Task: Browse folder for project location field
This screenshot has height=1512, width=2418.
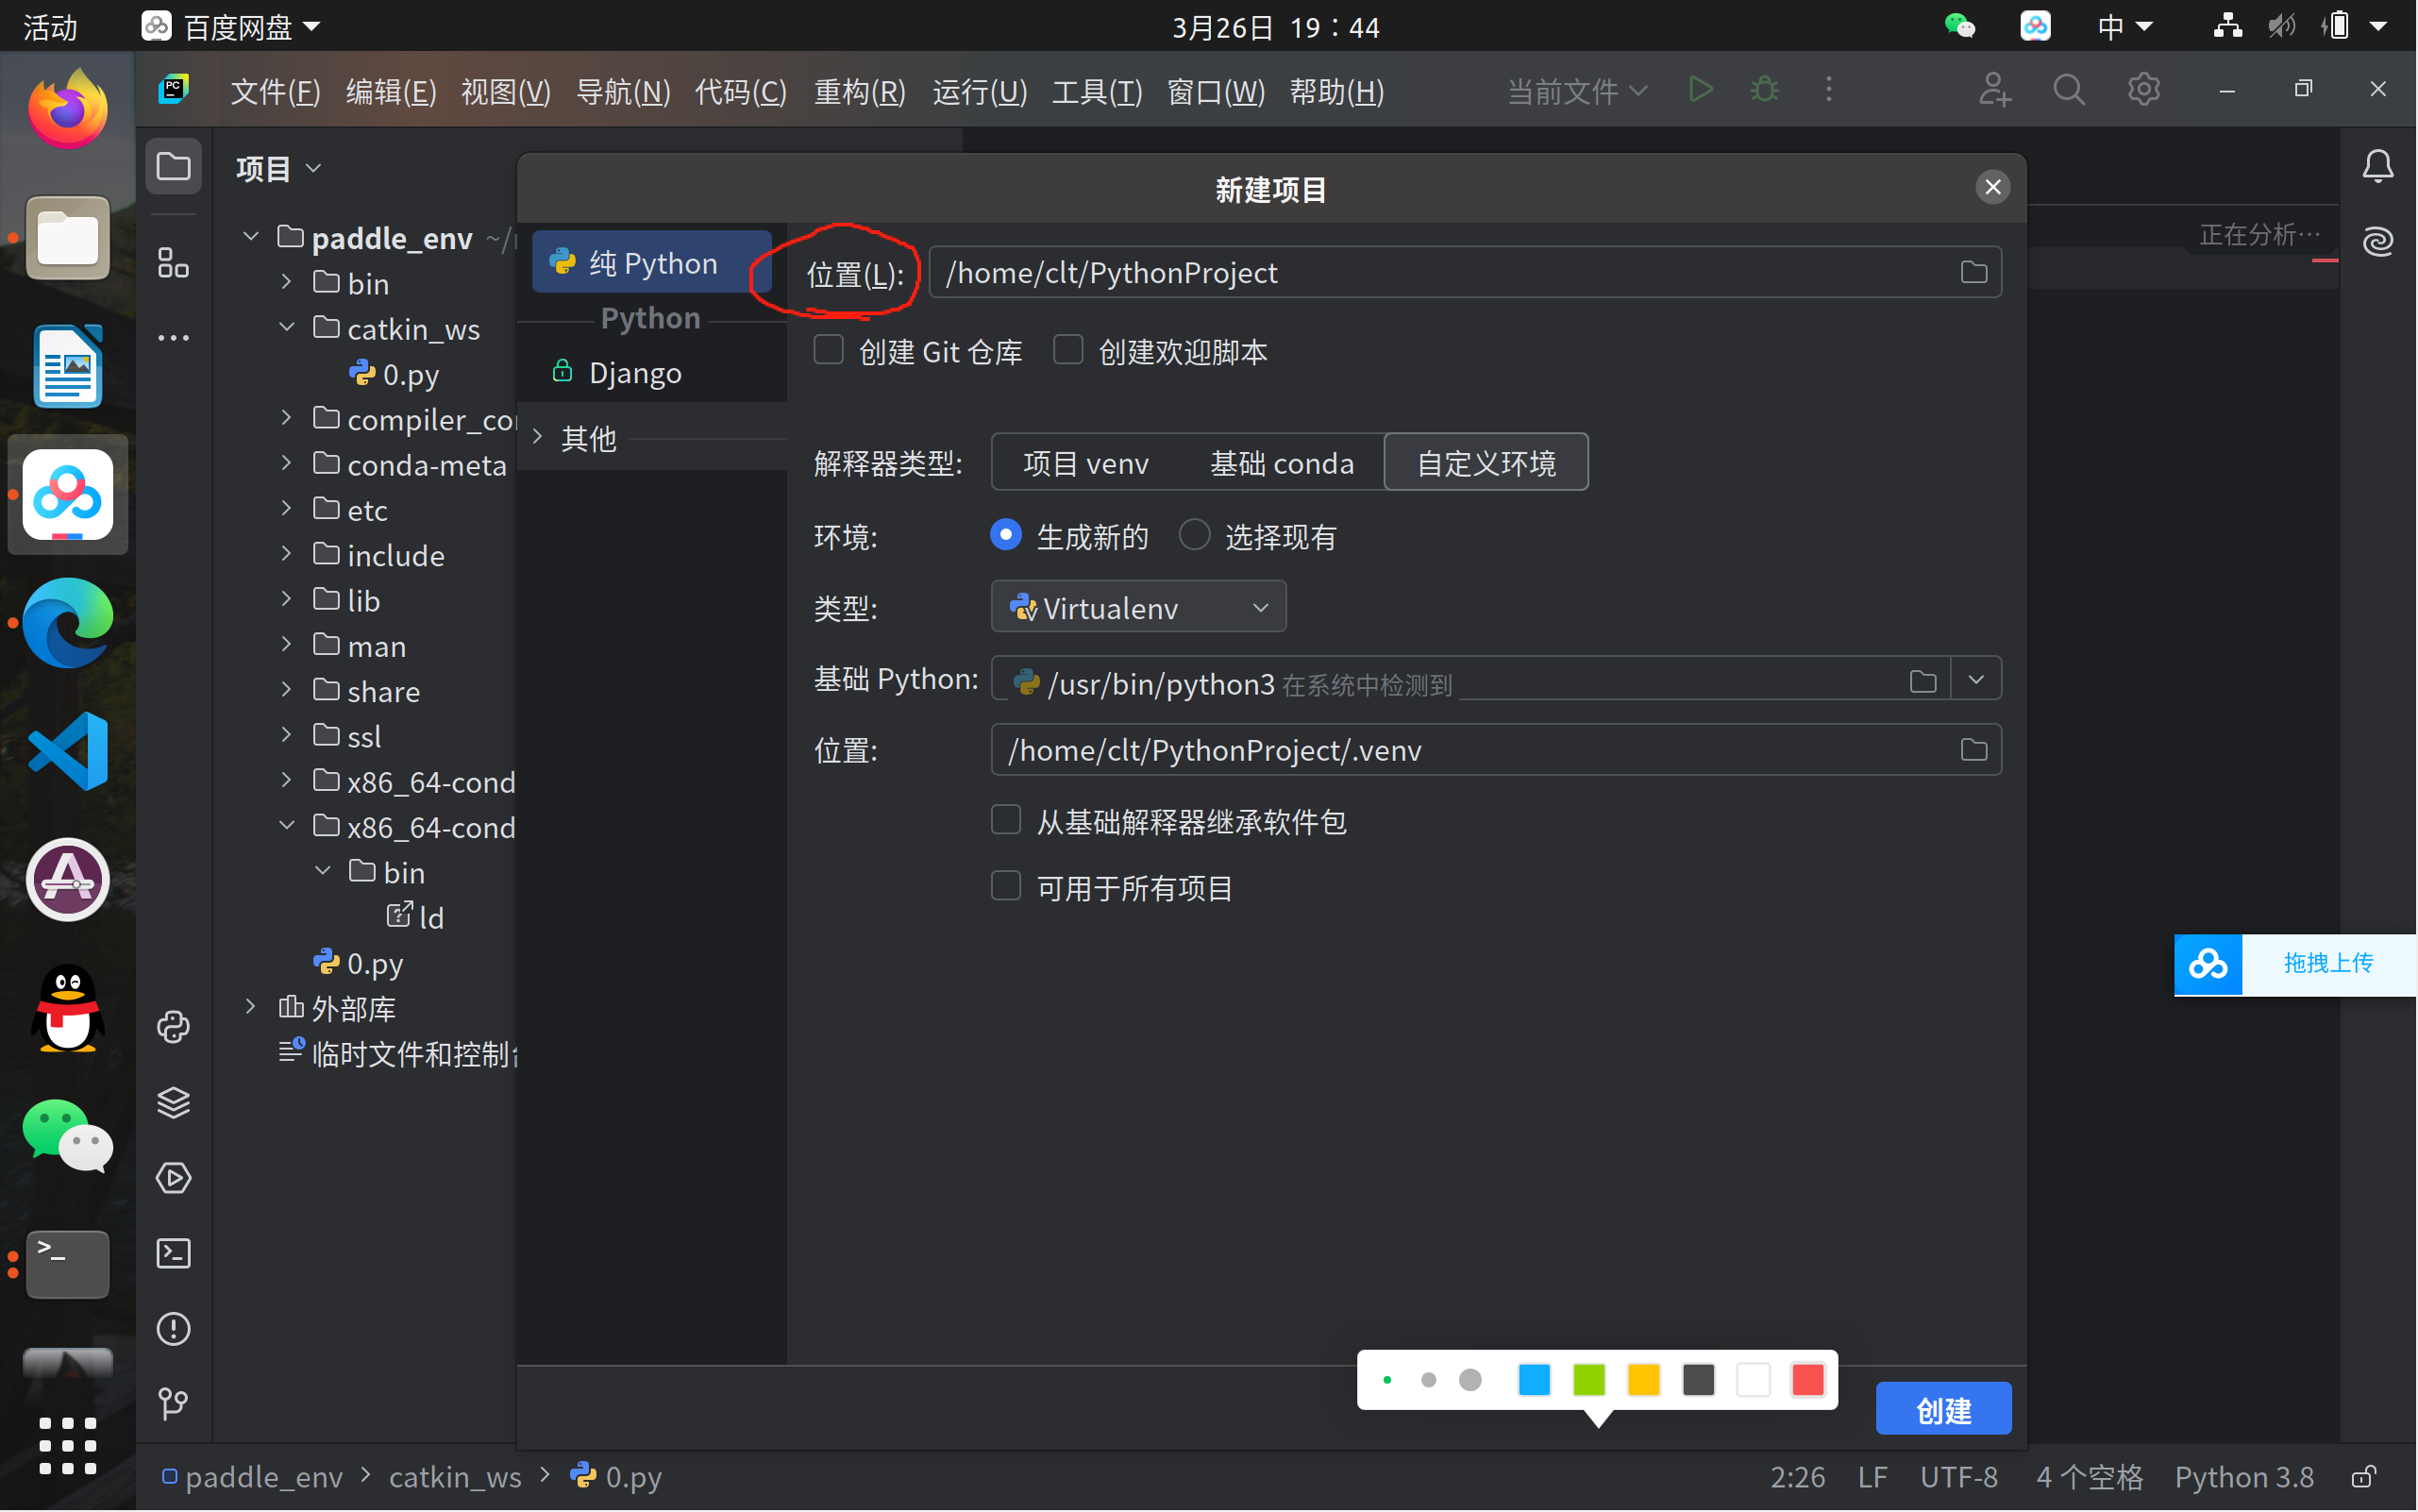Action: pos(1973,272)
